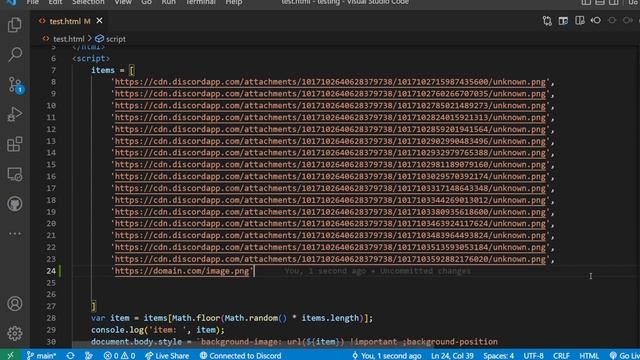Close the test.html tab
Screen dimensions: 640x360
tap(99, 20)
